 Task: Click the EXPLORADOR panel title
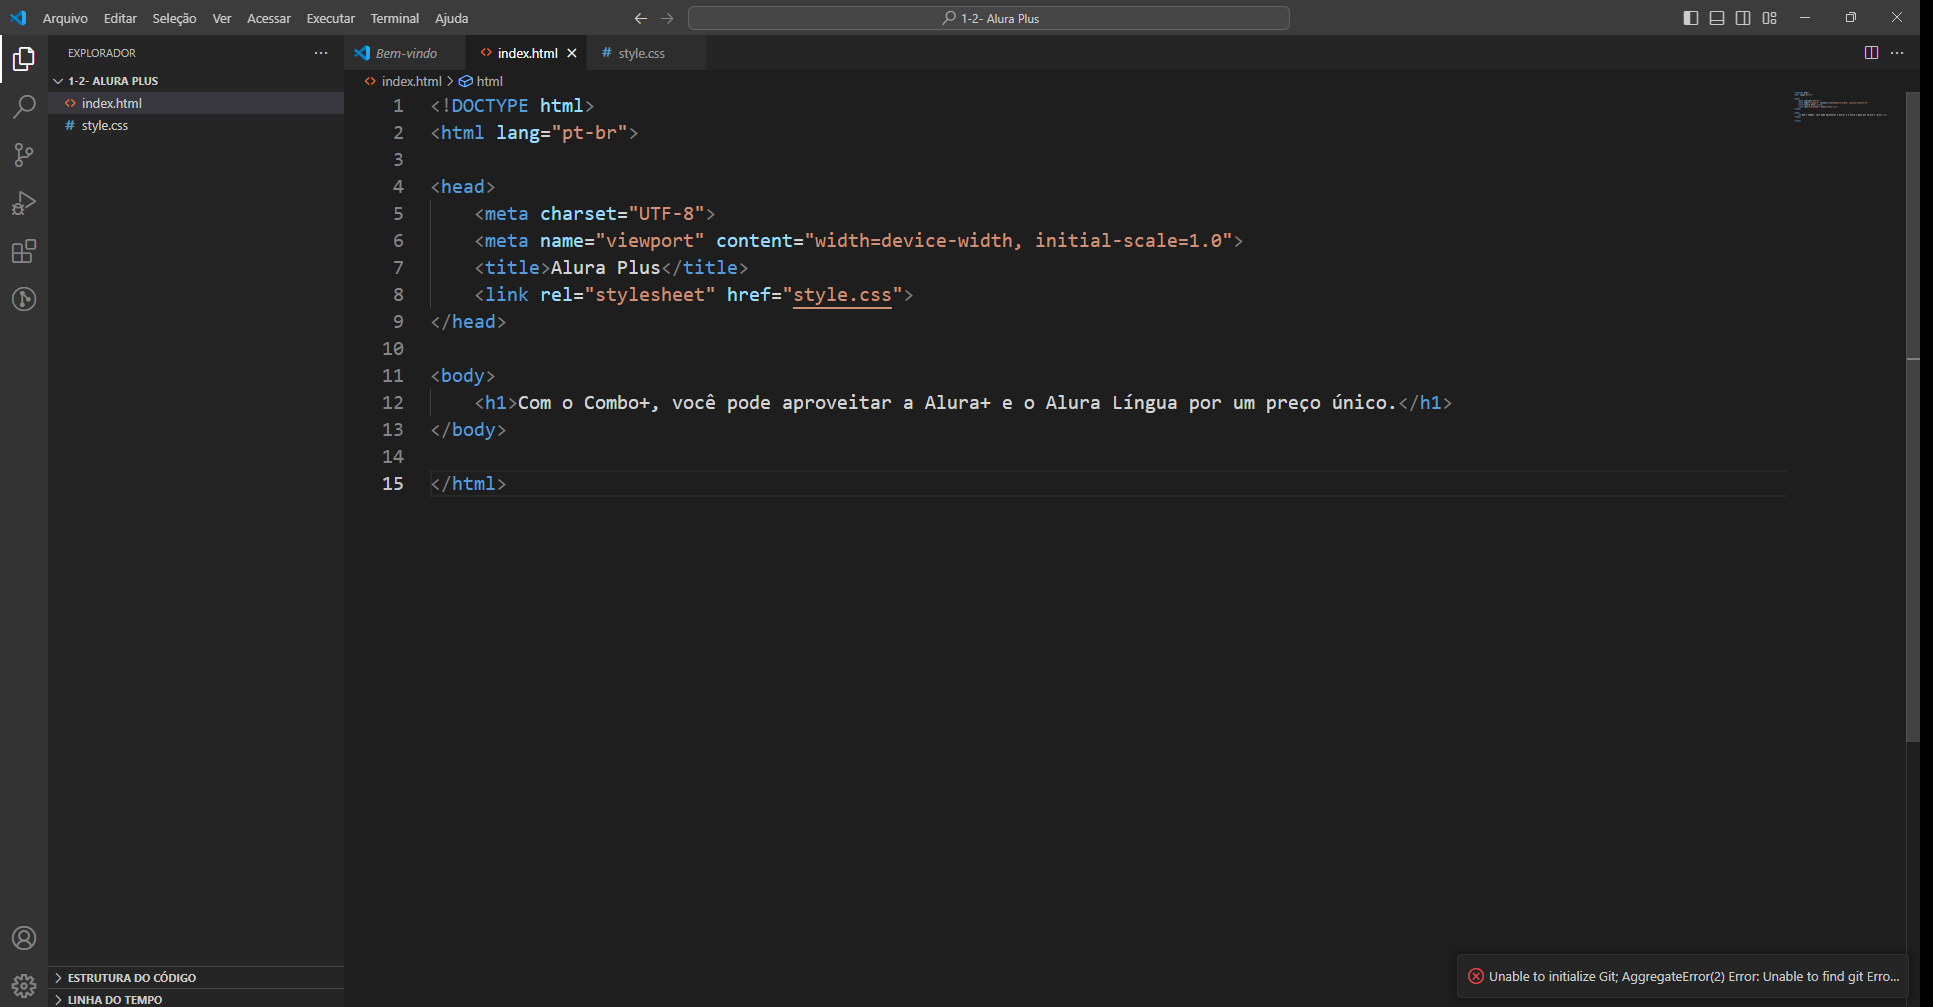pos(102,53)
